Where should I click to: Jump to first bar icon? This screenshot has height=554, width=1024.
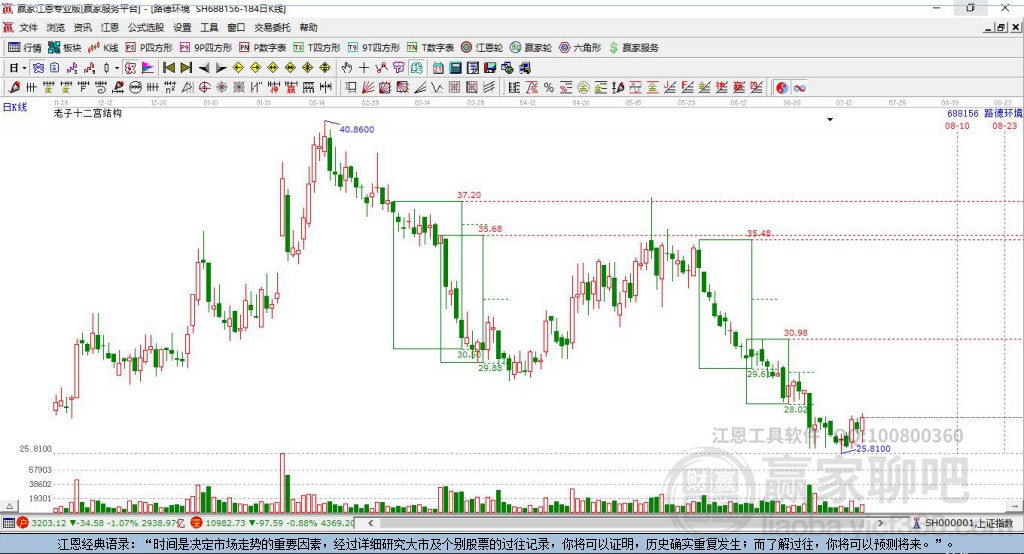(x=168, y=68)
